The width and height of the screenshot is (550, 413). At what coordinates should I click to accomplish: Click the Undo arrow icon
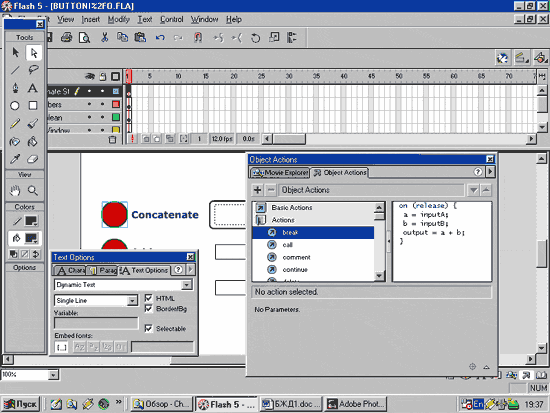pos(160,37)
